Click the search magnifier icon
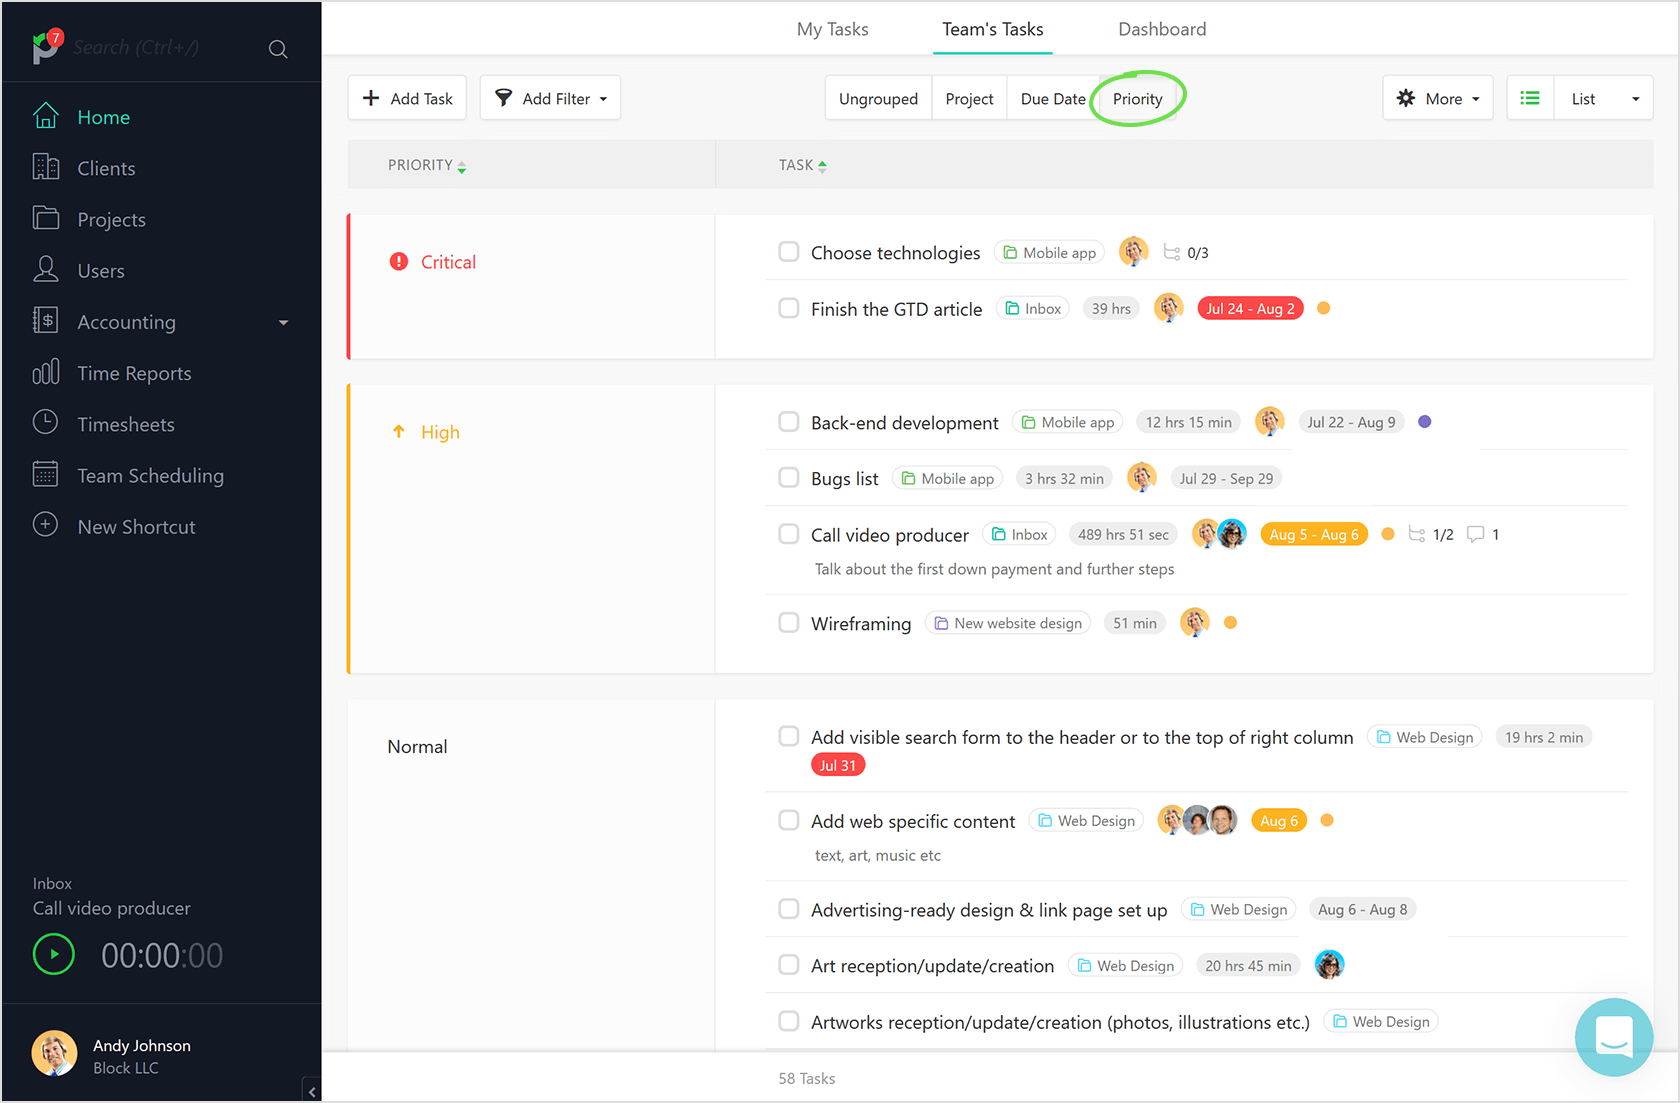The image size is (1680, 1103). pos(278,49)
